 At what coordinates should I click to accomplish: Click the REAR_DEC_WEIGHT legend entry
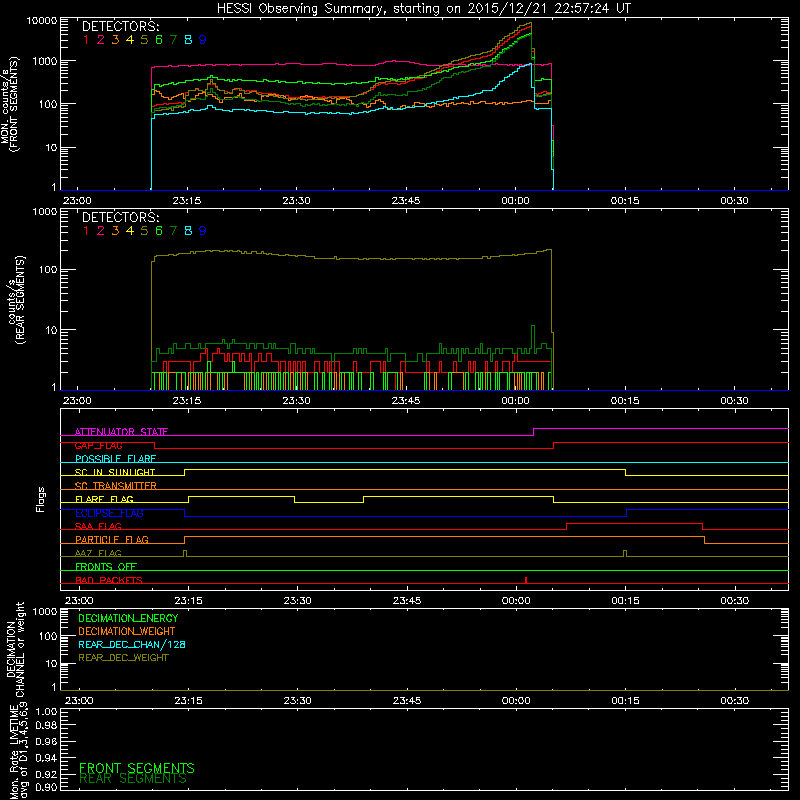coord(123,658)
